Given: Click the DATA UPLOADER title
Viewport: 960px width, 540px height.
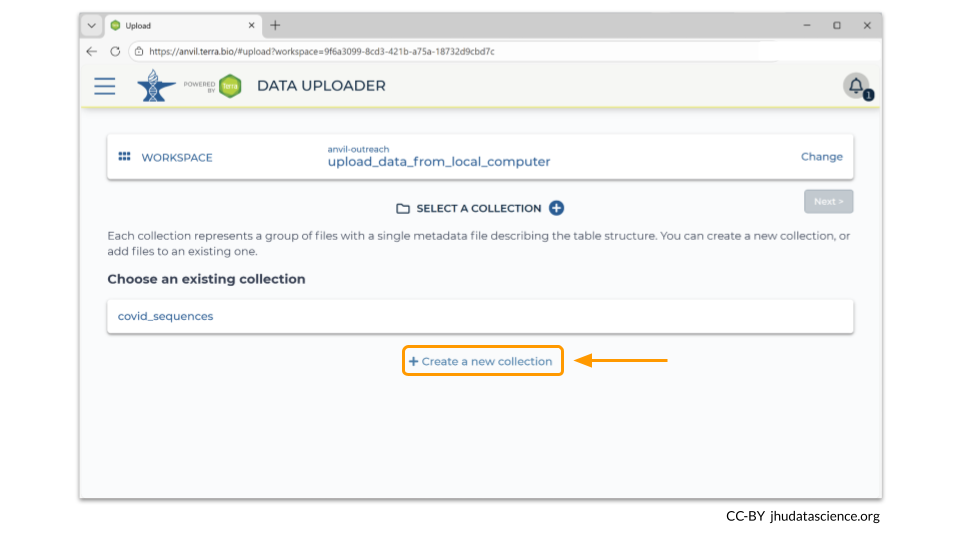Looking at the screenshot, I should (321, 86).
